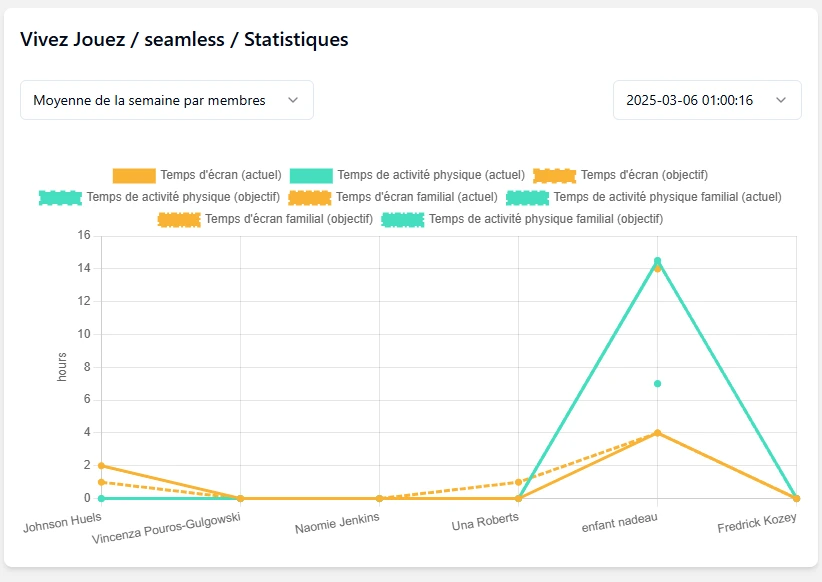Click the 'Vivez Jouez / seamless / Statistiques' heading
Screen dimensions: 822x582
tap(184, 39)
